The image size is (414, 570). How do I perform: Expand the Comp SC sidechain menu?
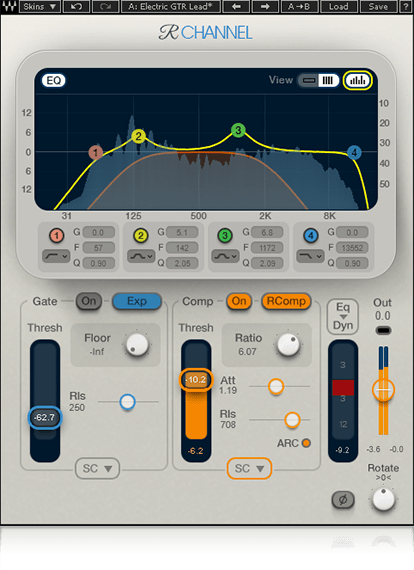click(x=249, y=468)
